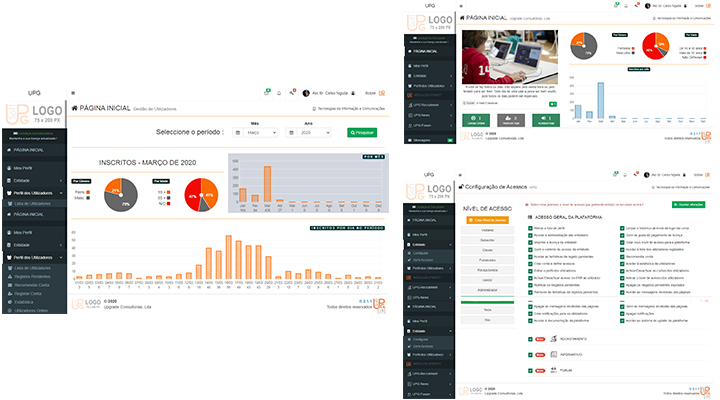Toggle the RECRUTAMENTO checkbox
Screen dimensions: 720x400
click(529, 339)
